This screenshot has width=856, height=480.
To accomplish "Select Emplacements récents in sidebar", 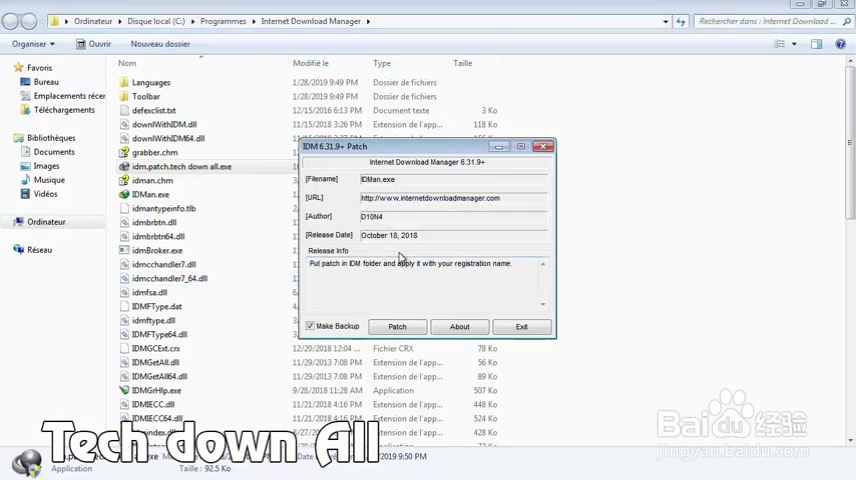I will point(69,96).
